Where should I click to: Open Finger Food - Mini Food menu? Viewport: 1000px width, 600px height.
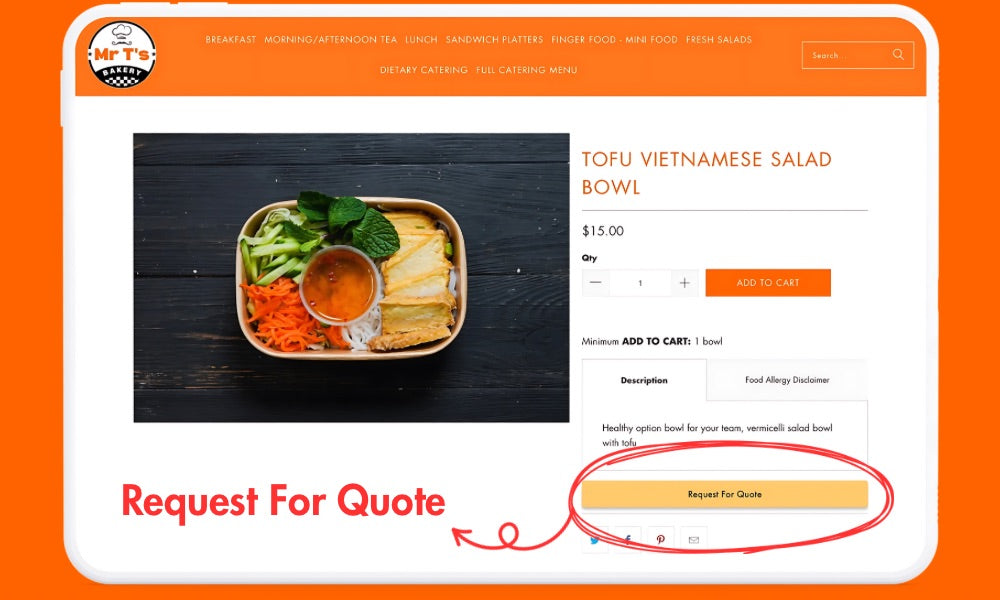click(x=614, y=40)
